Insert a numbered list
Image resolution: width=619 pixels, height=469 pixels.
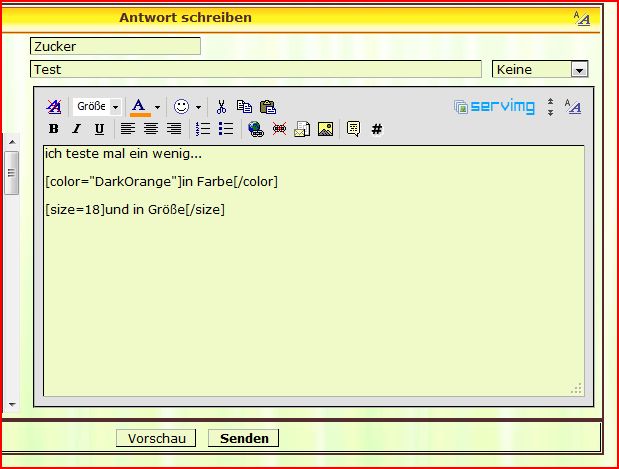point(203,129)
